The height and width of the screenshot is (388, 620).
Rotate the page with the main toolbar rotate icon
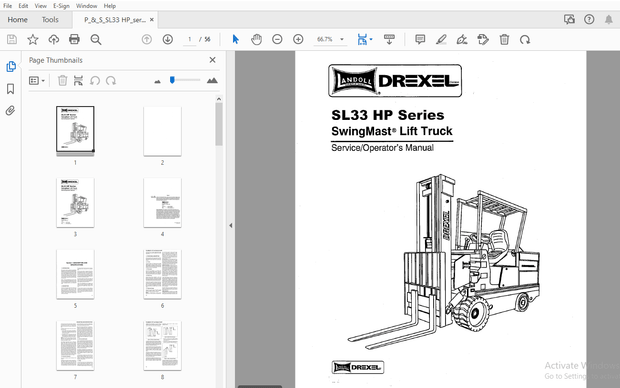tap(525, 39)
